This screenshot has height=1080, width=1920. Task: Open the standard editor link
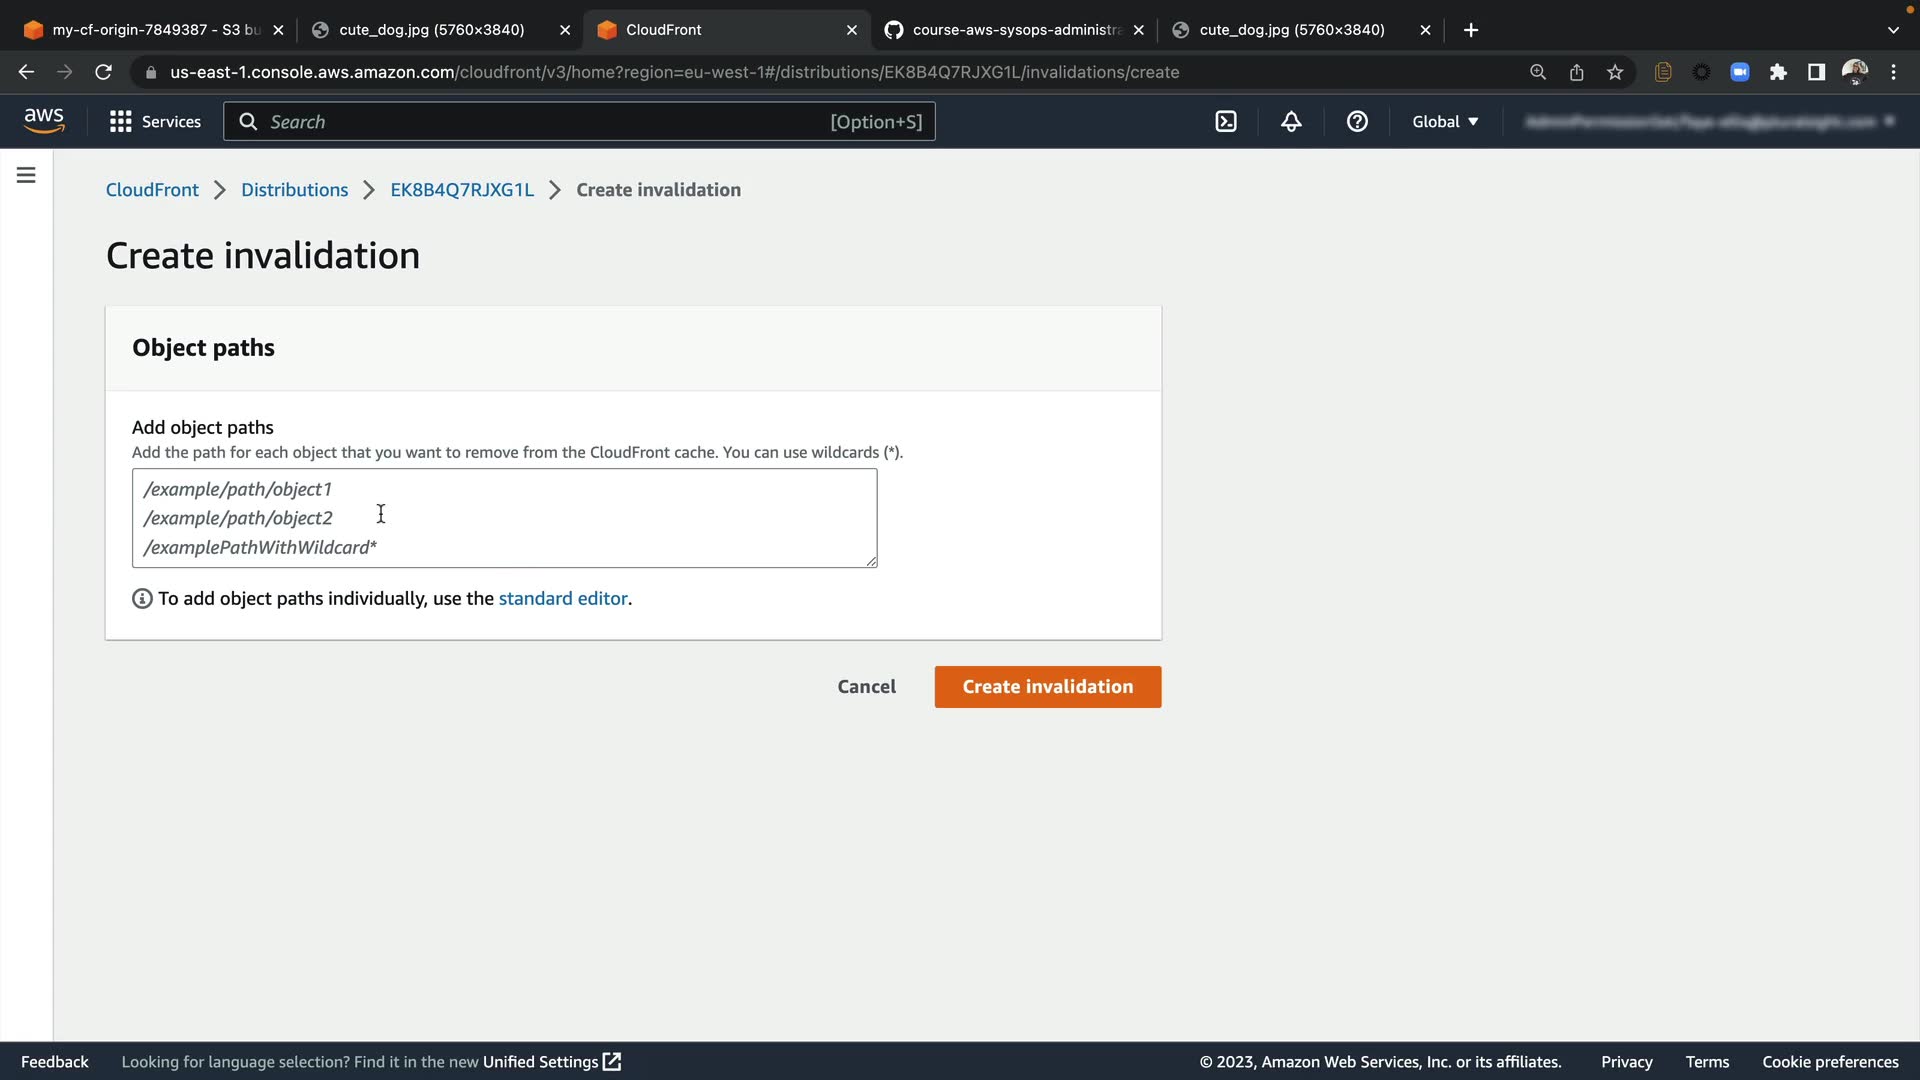pos(563,599)
